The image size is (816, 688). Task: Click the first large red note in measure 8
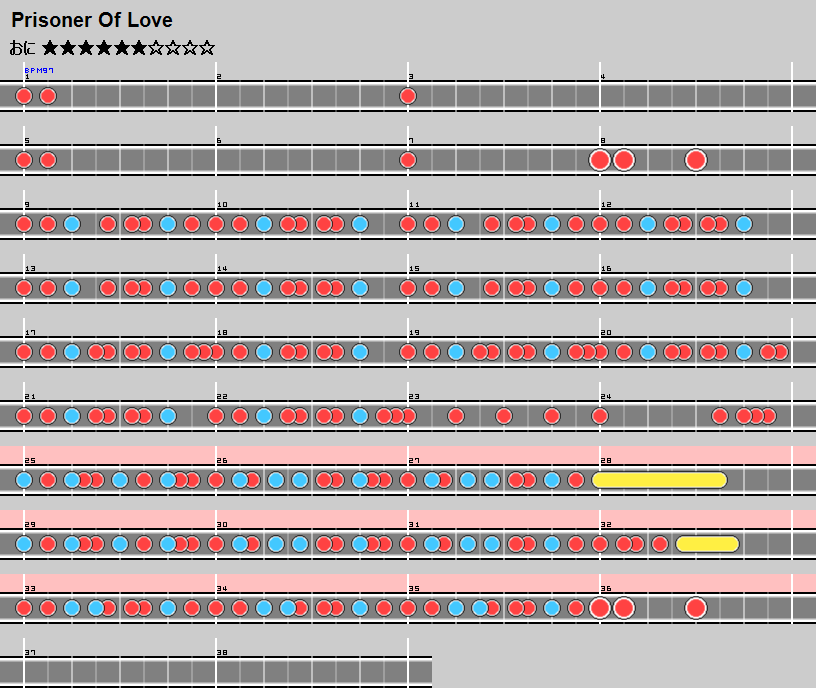[600, 160]
